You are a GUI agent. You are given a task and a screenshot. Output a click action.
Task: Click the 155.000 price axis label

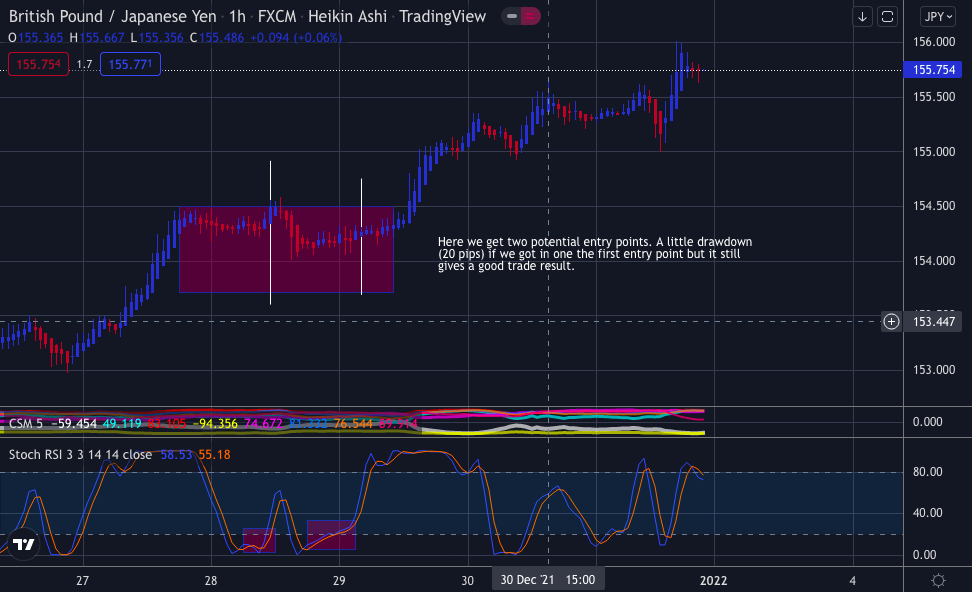pyautogui.click(x=934, y=151)
